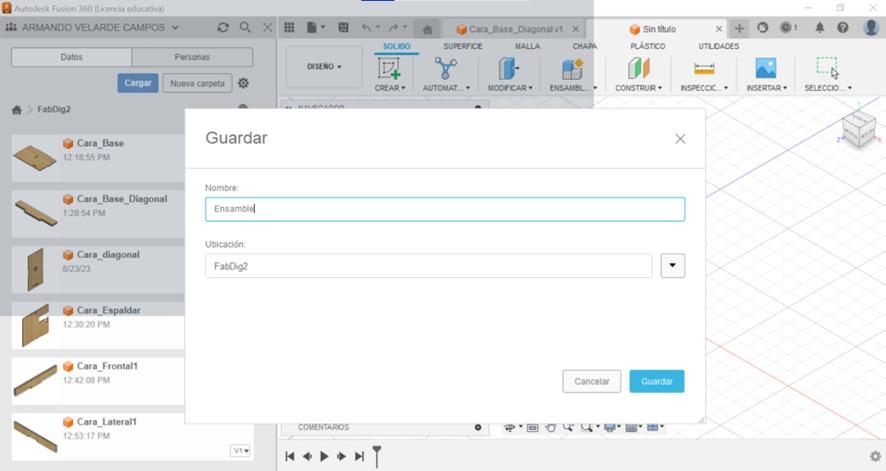The image size is (886, 471).
Task: Open the Inspeccionar measure tool
Action: [704, 68]
